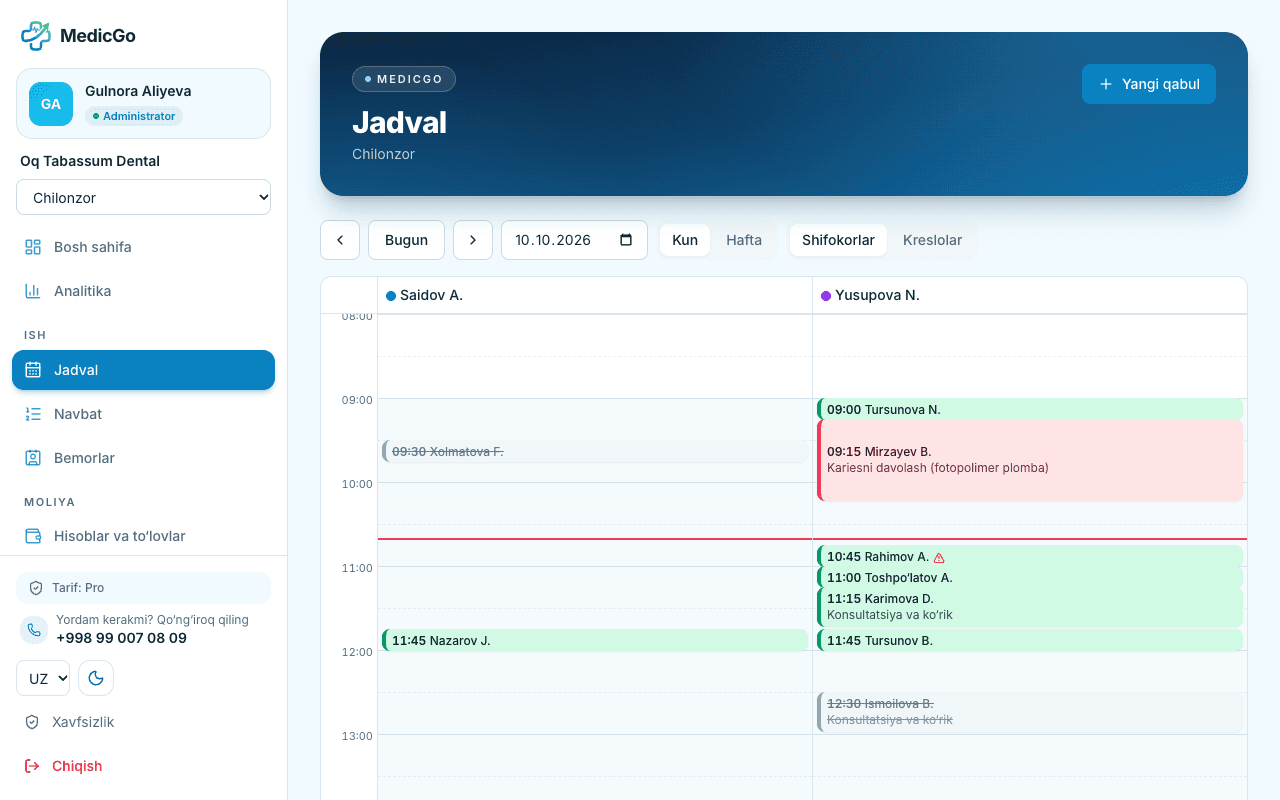1280x800 pixels.
Task: Switch to Hafta week view
Action: (744, 240)
